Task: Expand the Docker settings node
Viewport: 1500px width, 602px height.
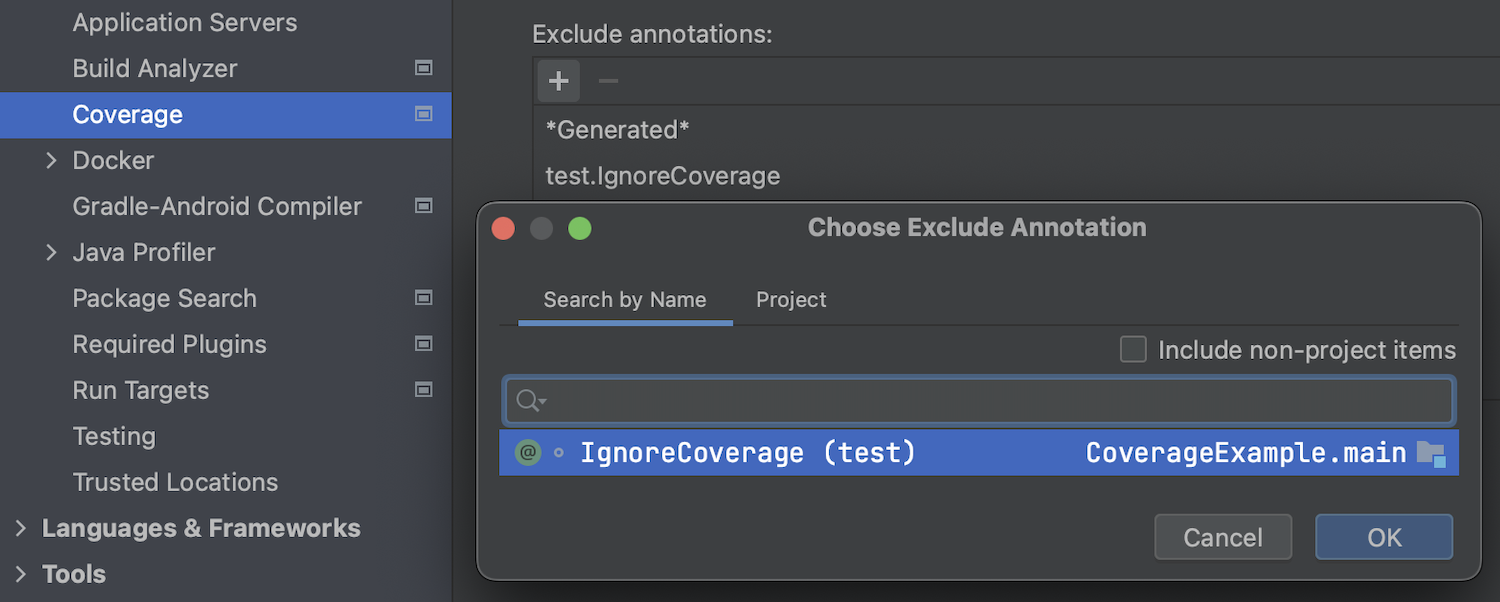Action: [x=52, y=160]
